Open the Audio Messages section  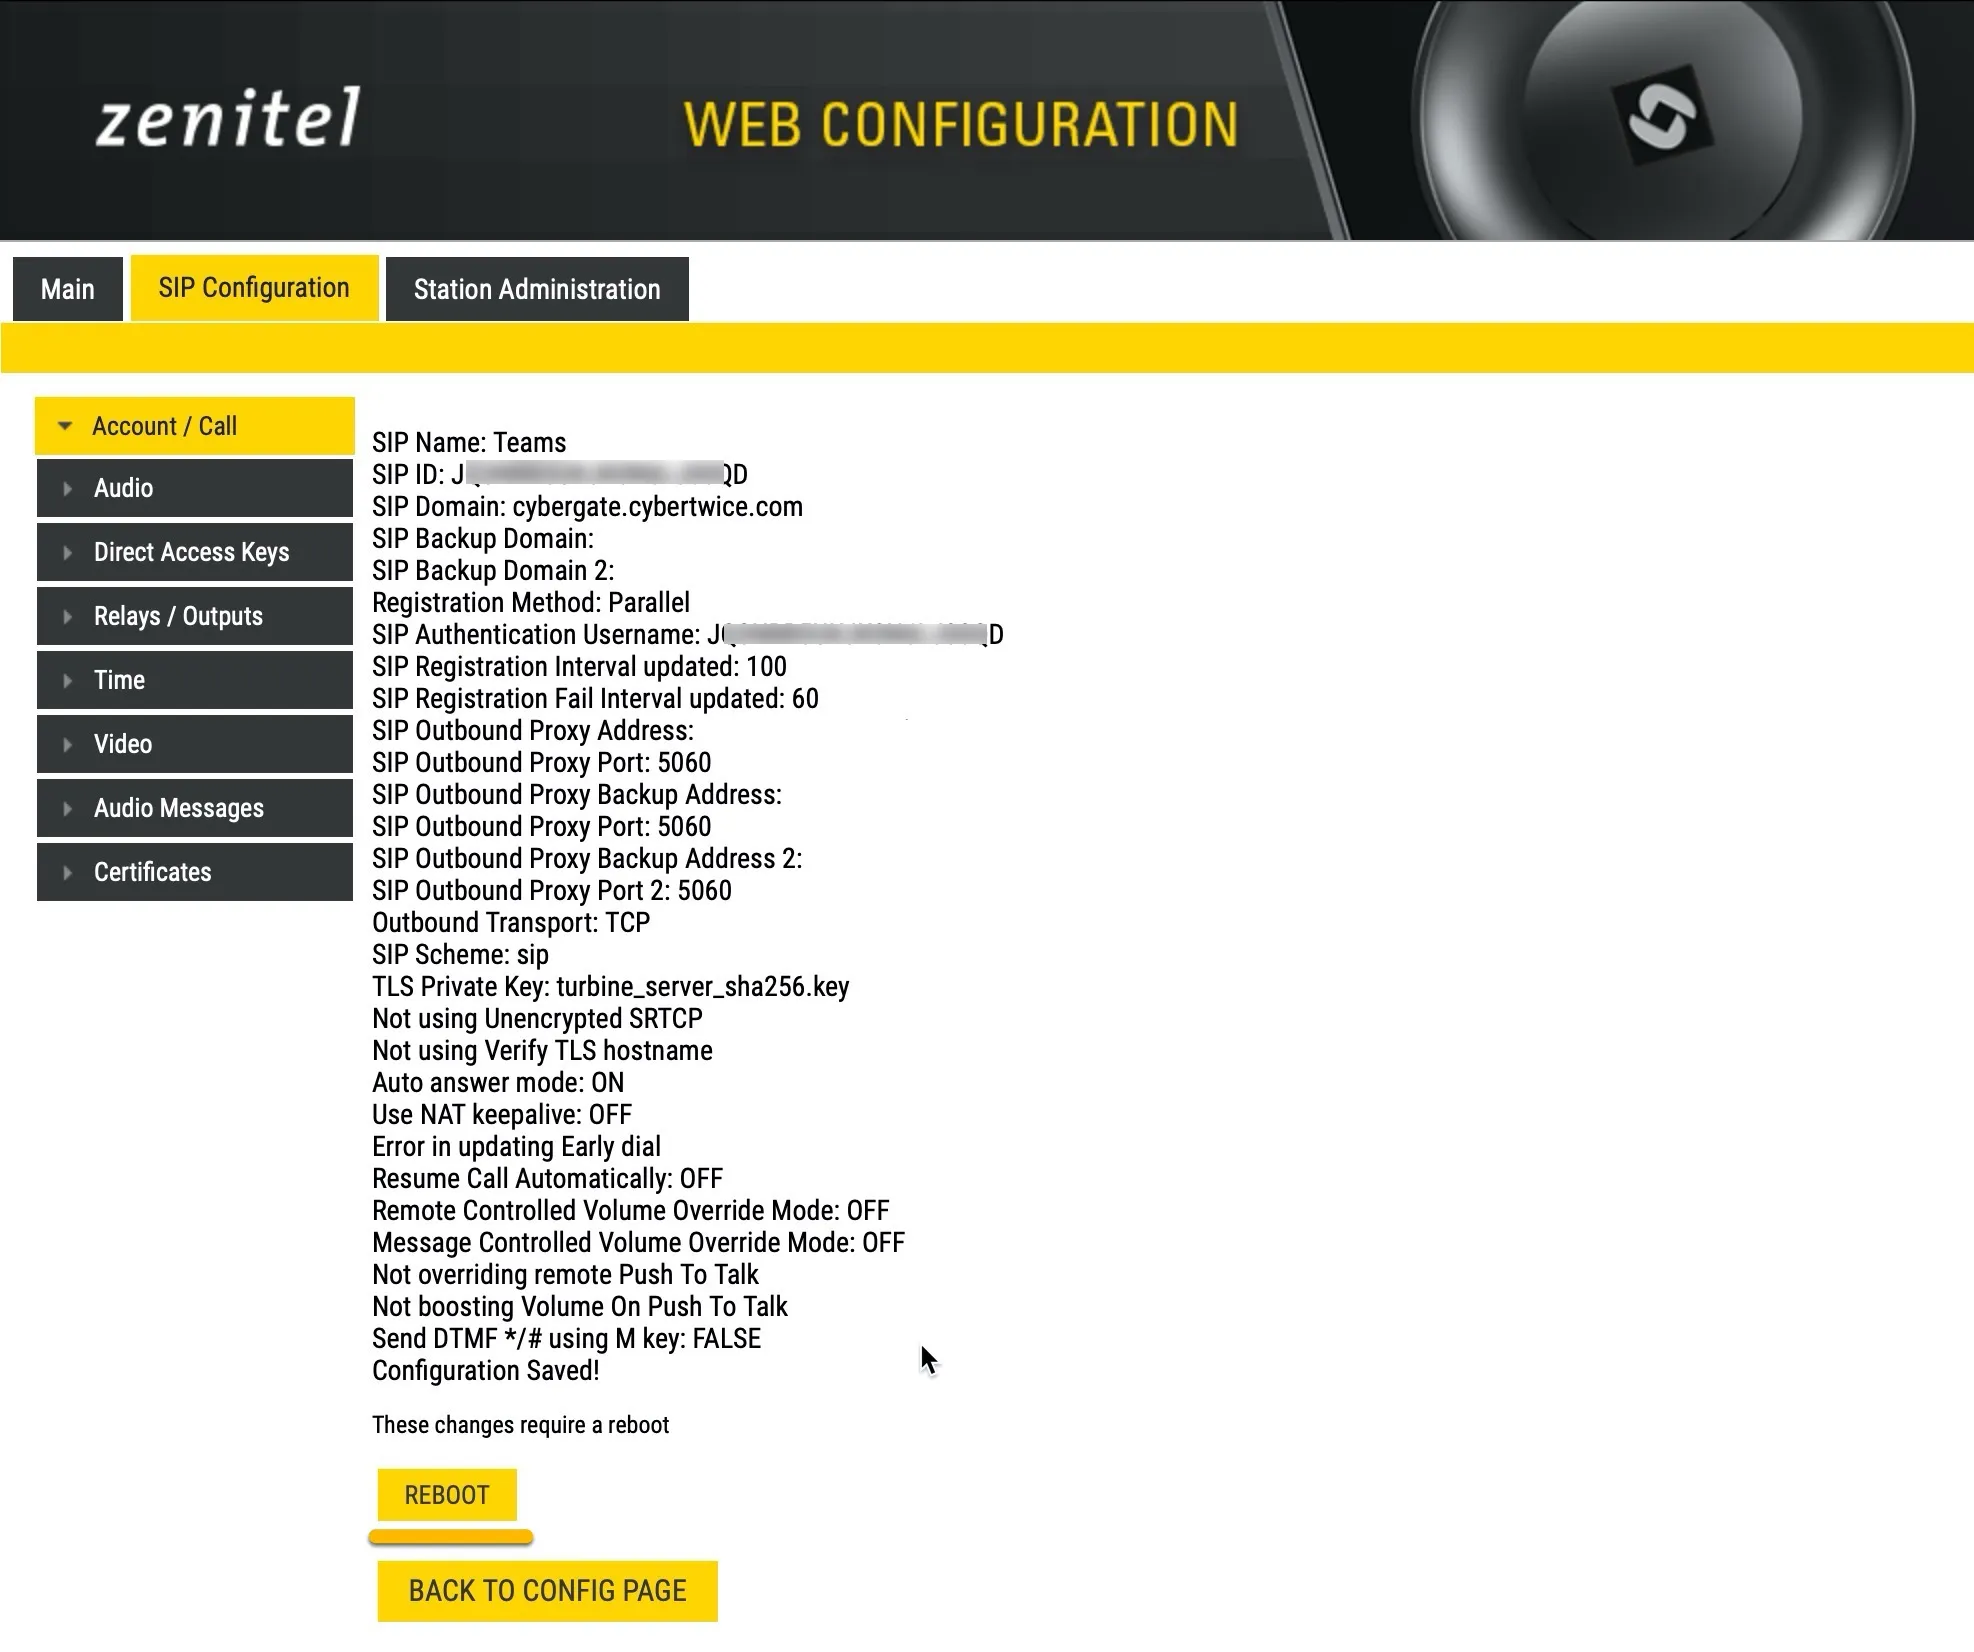195,808
